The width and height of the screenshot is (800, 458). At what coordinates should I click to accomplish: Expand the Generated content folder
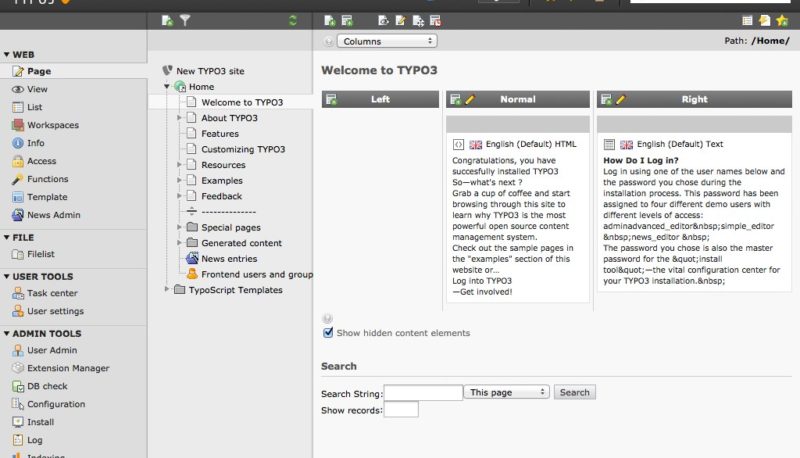pyautogui.click(x=179, y=243)
